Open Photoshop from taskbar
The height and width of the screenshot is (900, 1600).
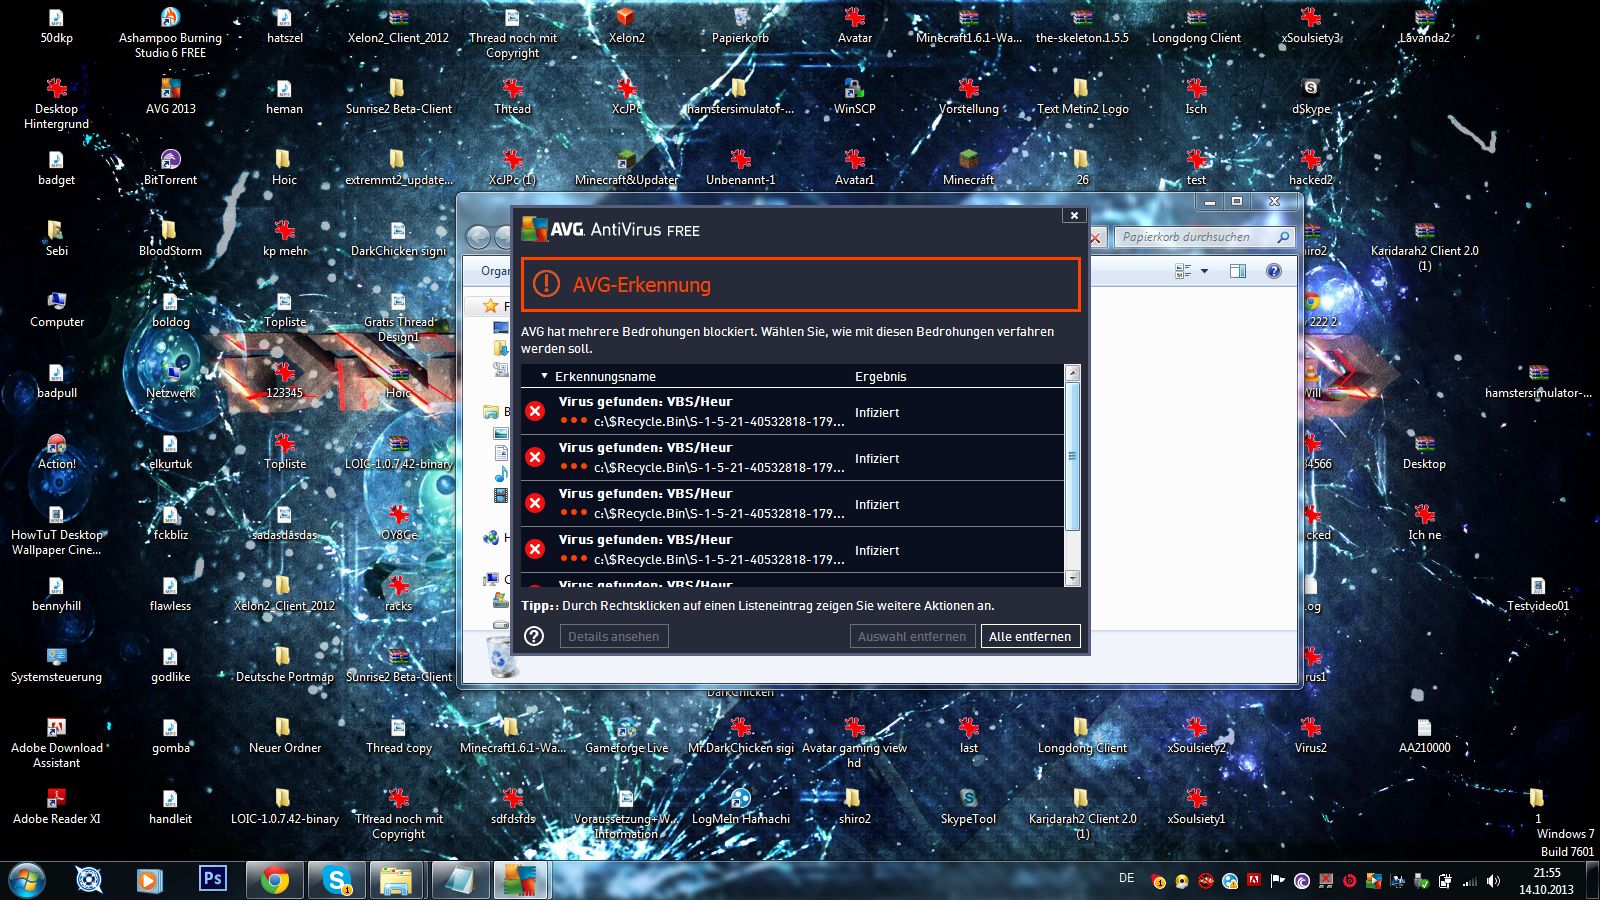212,879
